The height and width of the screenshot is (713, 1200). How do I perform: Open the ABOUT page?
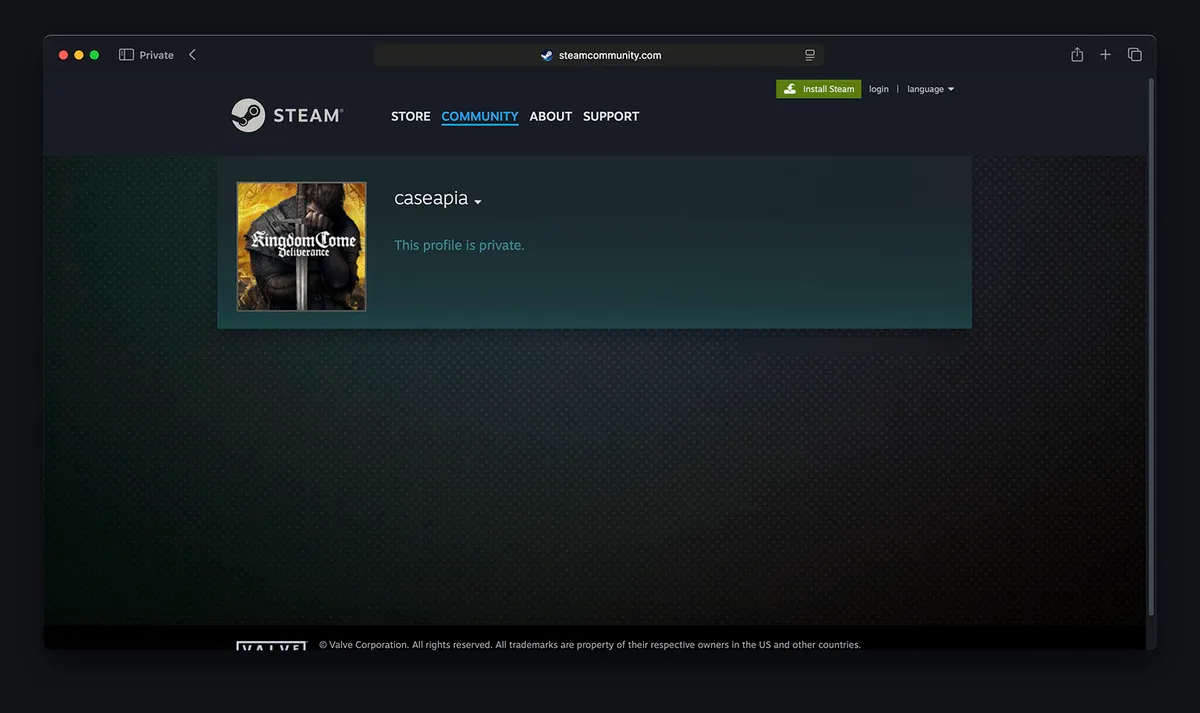click(551, 117)
